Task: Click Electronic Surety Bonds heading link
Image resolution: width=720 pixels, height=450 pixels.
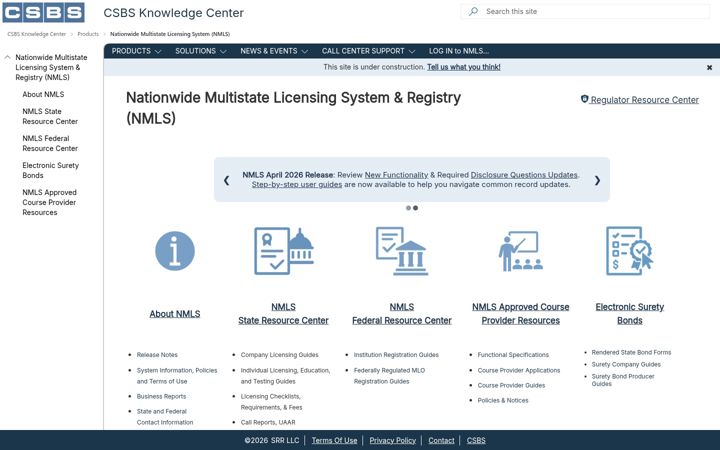Action: click(x=630, y=314)
